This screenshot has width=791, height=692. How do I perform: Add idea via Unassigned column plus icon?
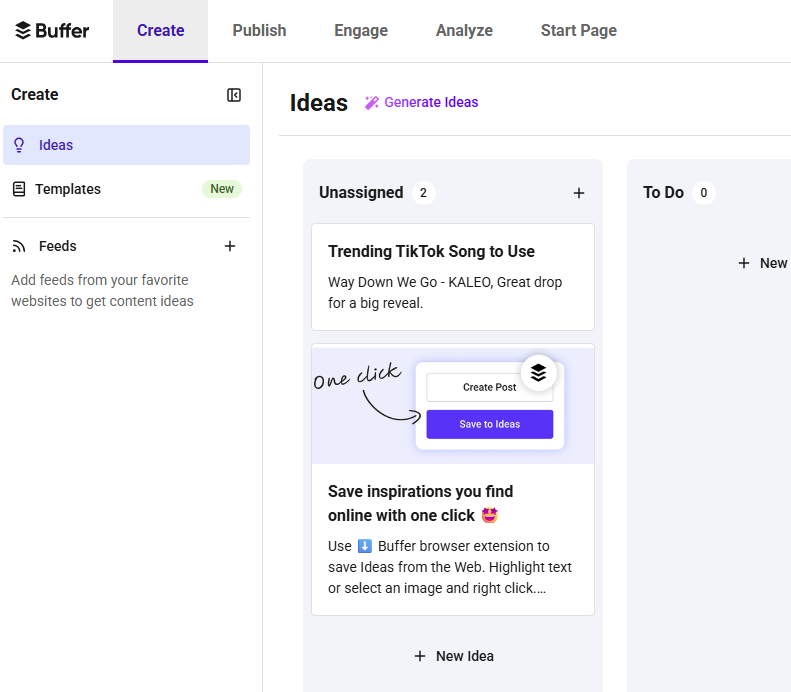click(x=579, y=193)
